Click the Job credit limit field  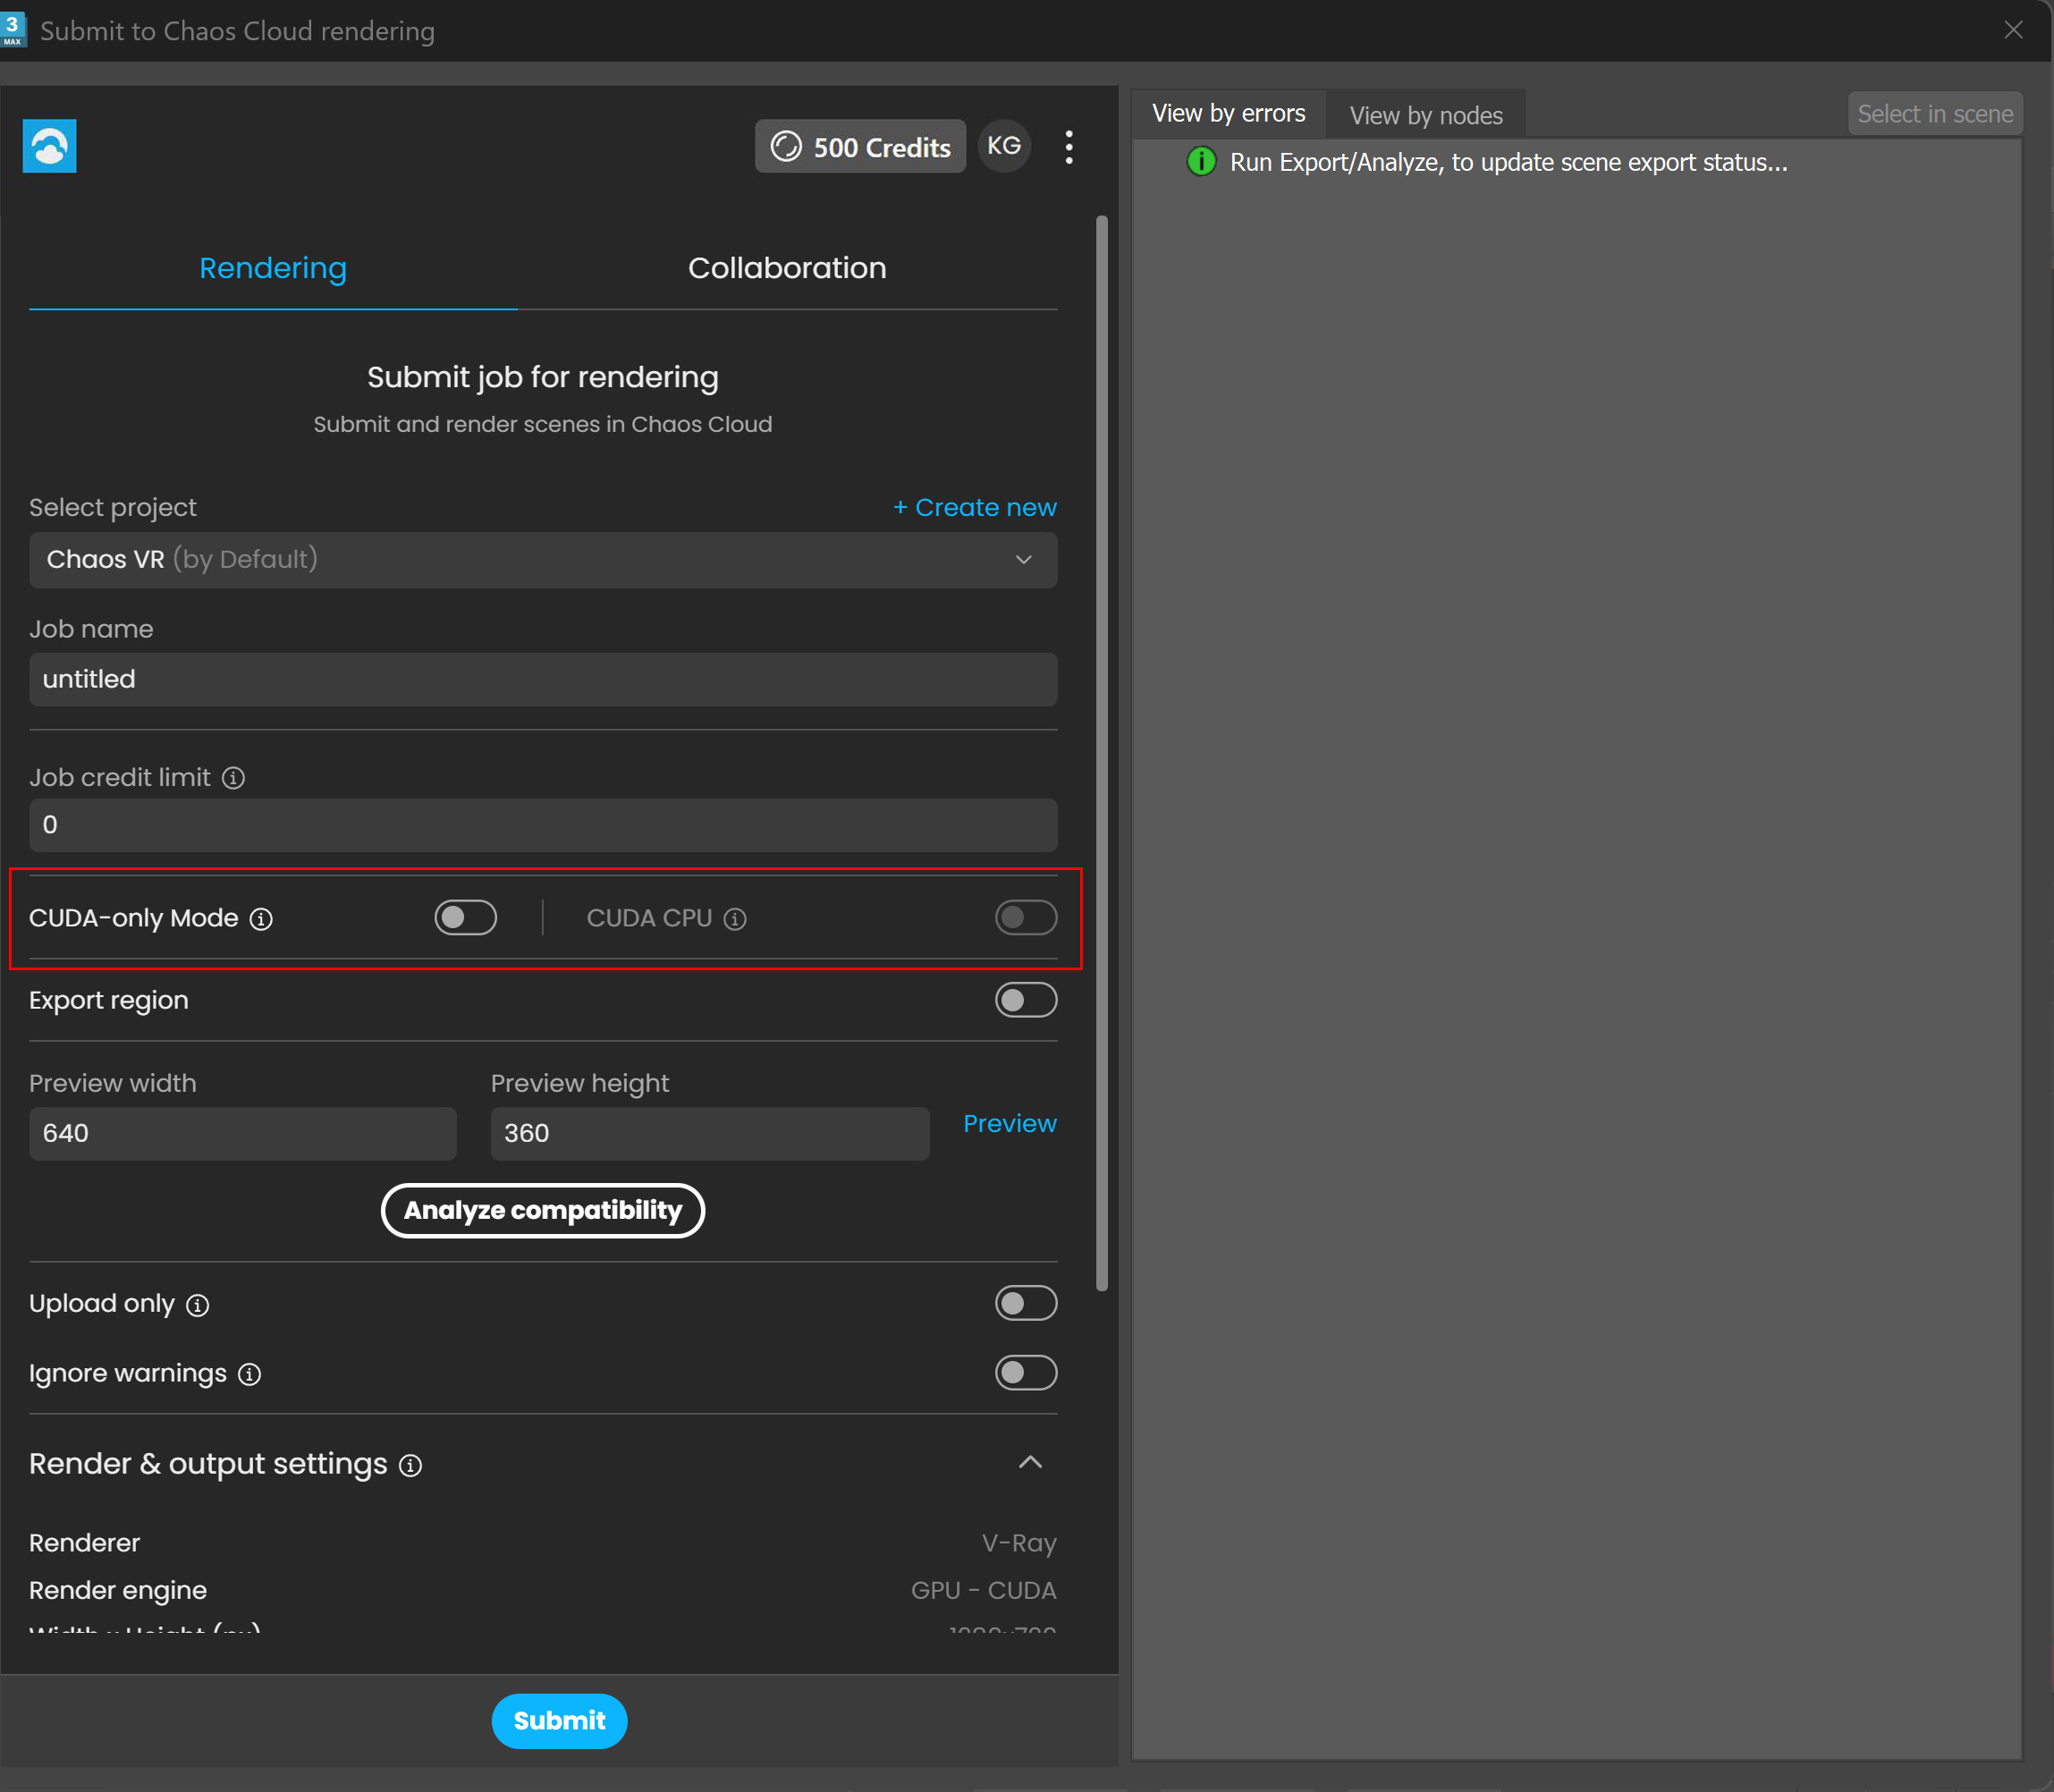pos(543,825)
